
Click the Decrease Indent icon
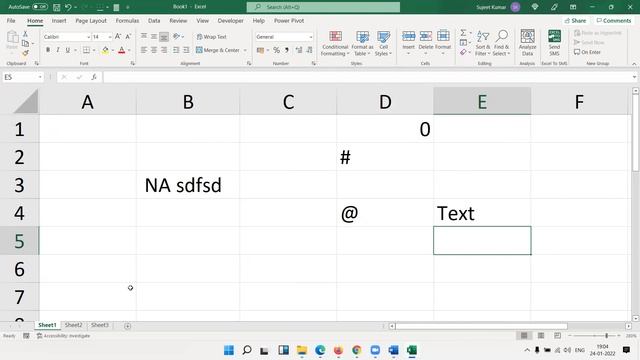coord(176,50)
